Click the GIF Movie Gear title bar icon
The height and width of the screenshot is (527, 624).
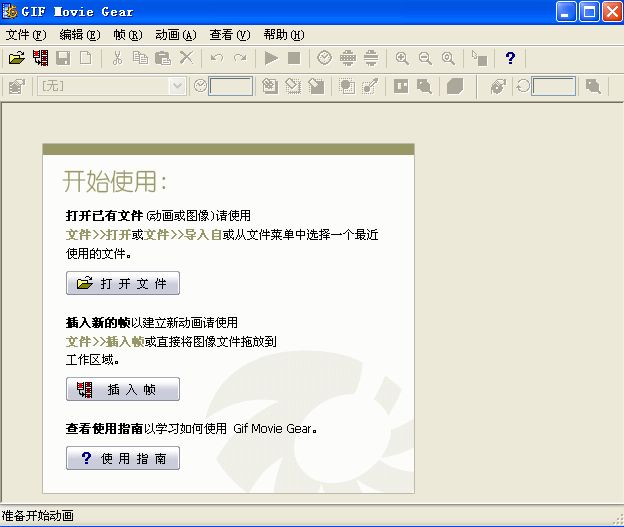pos(10,11)
